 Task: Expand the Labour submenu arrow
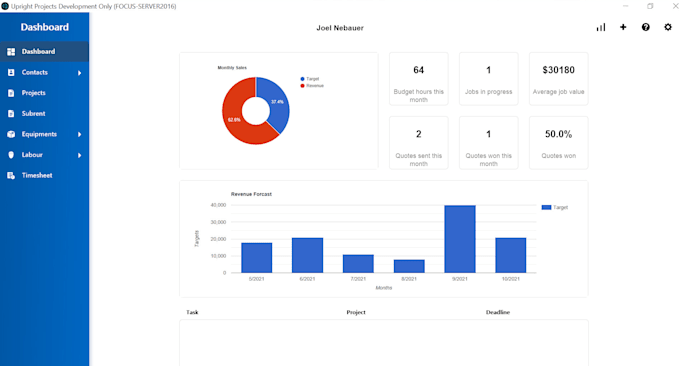(x=79, y=155)
